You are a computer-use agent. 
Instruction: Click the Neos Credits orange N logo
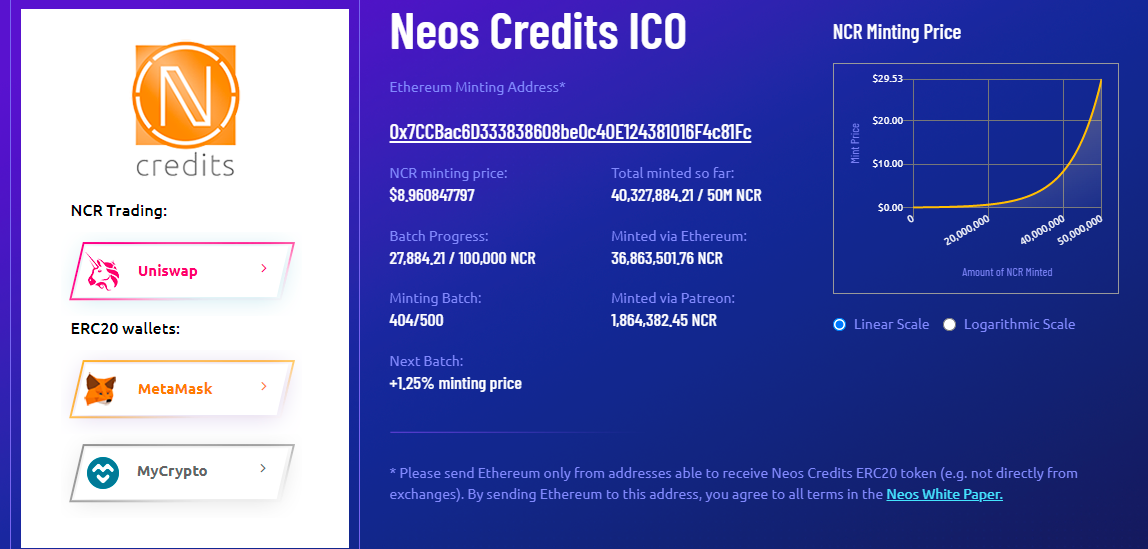[x=184, y=94]
